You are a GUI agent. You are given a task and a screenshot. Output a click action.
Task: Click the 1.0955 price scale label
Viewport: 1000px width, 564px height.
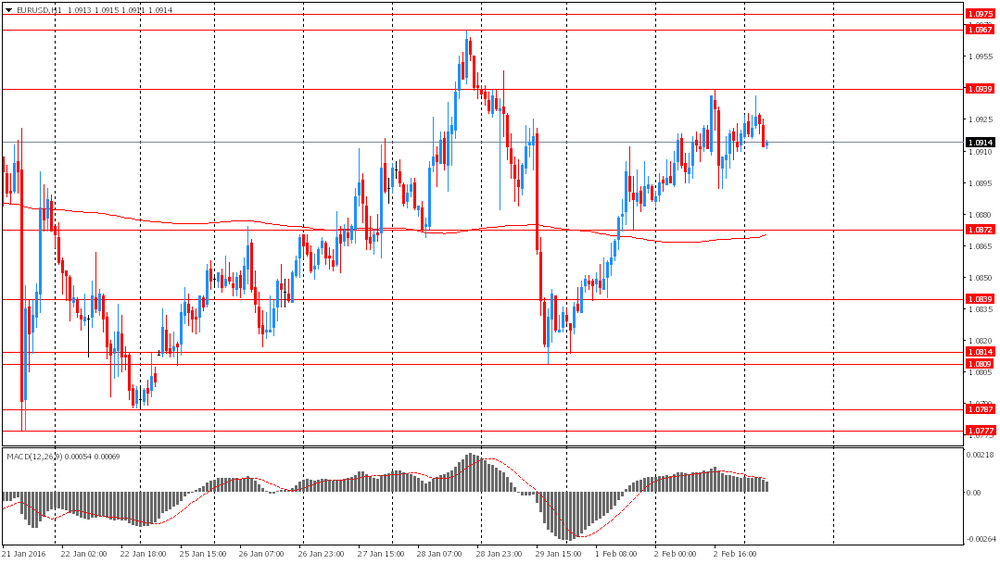tap(979, 57)
